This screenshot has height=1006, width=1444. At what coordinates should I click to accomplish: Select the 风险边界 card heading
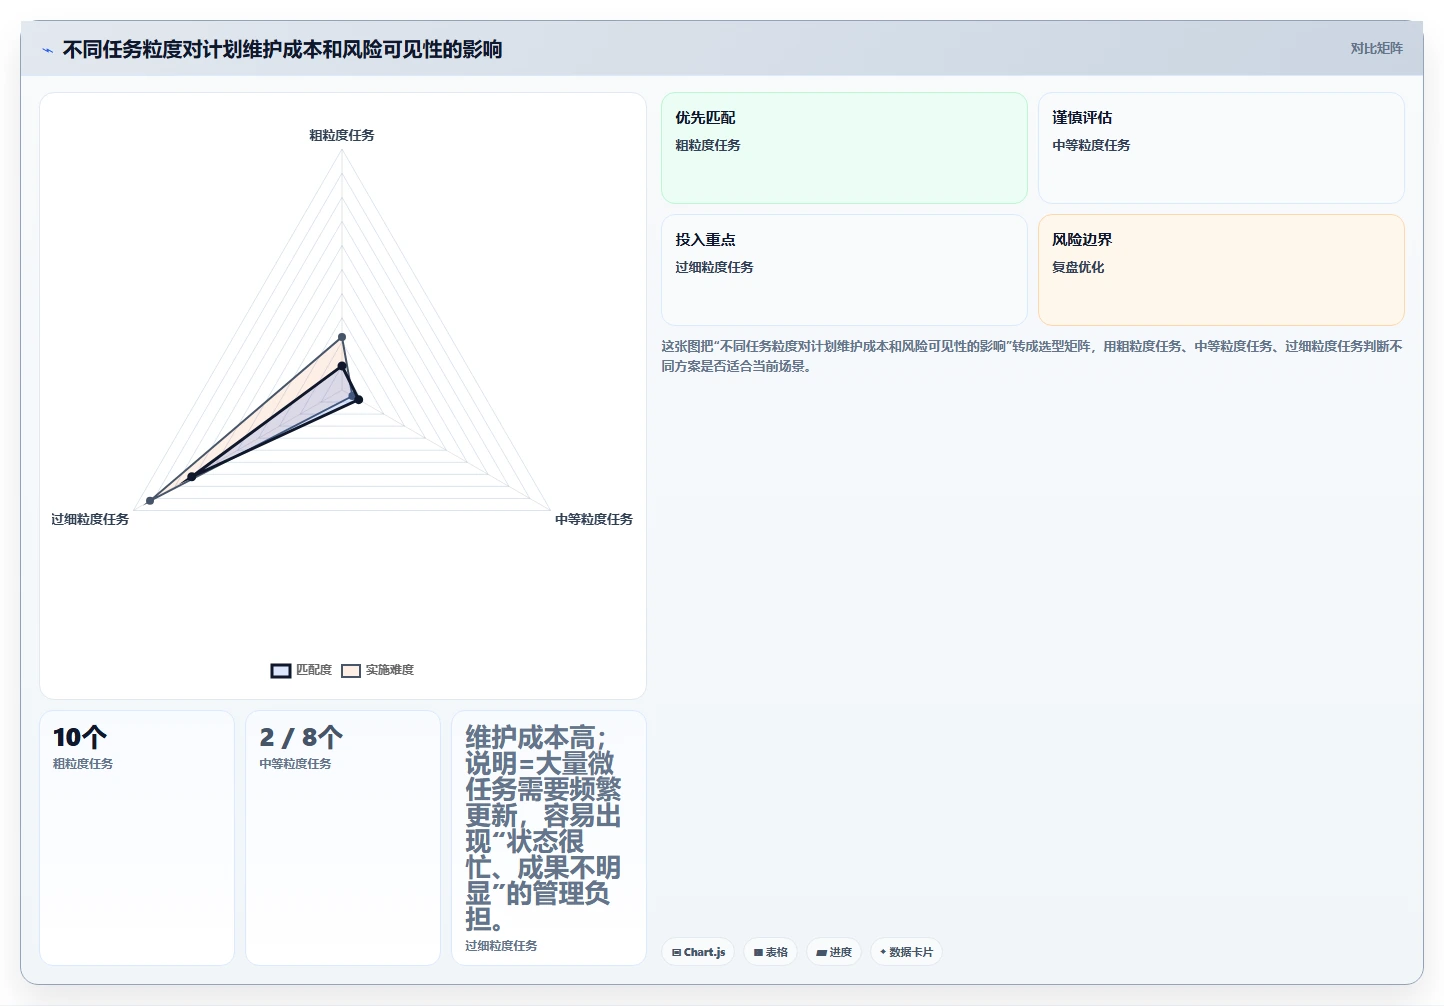1082,240
